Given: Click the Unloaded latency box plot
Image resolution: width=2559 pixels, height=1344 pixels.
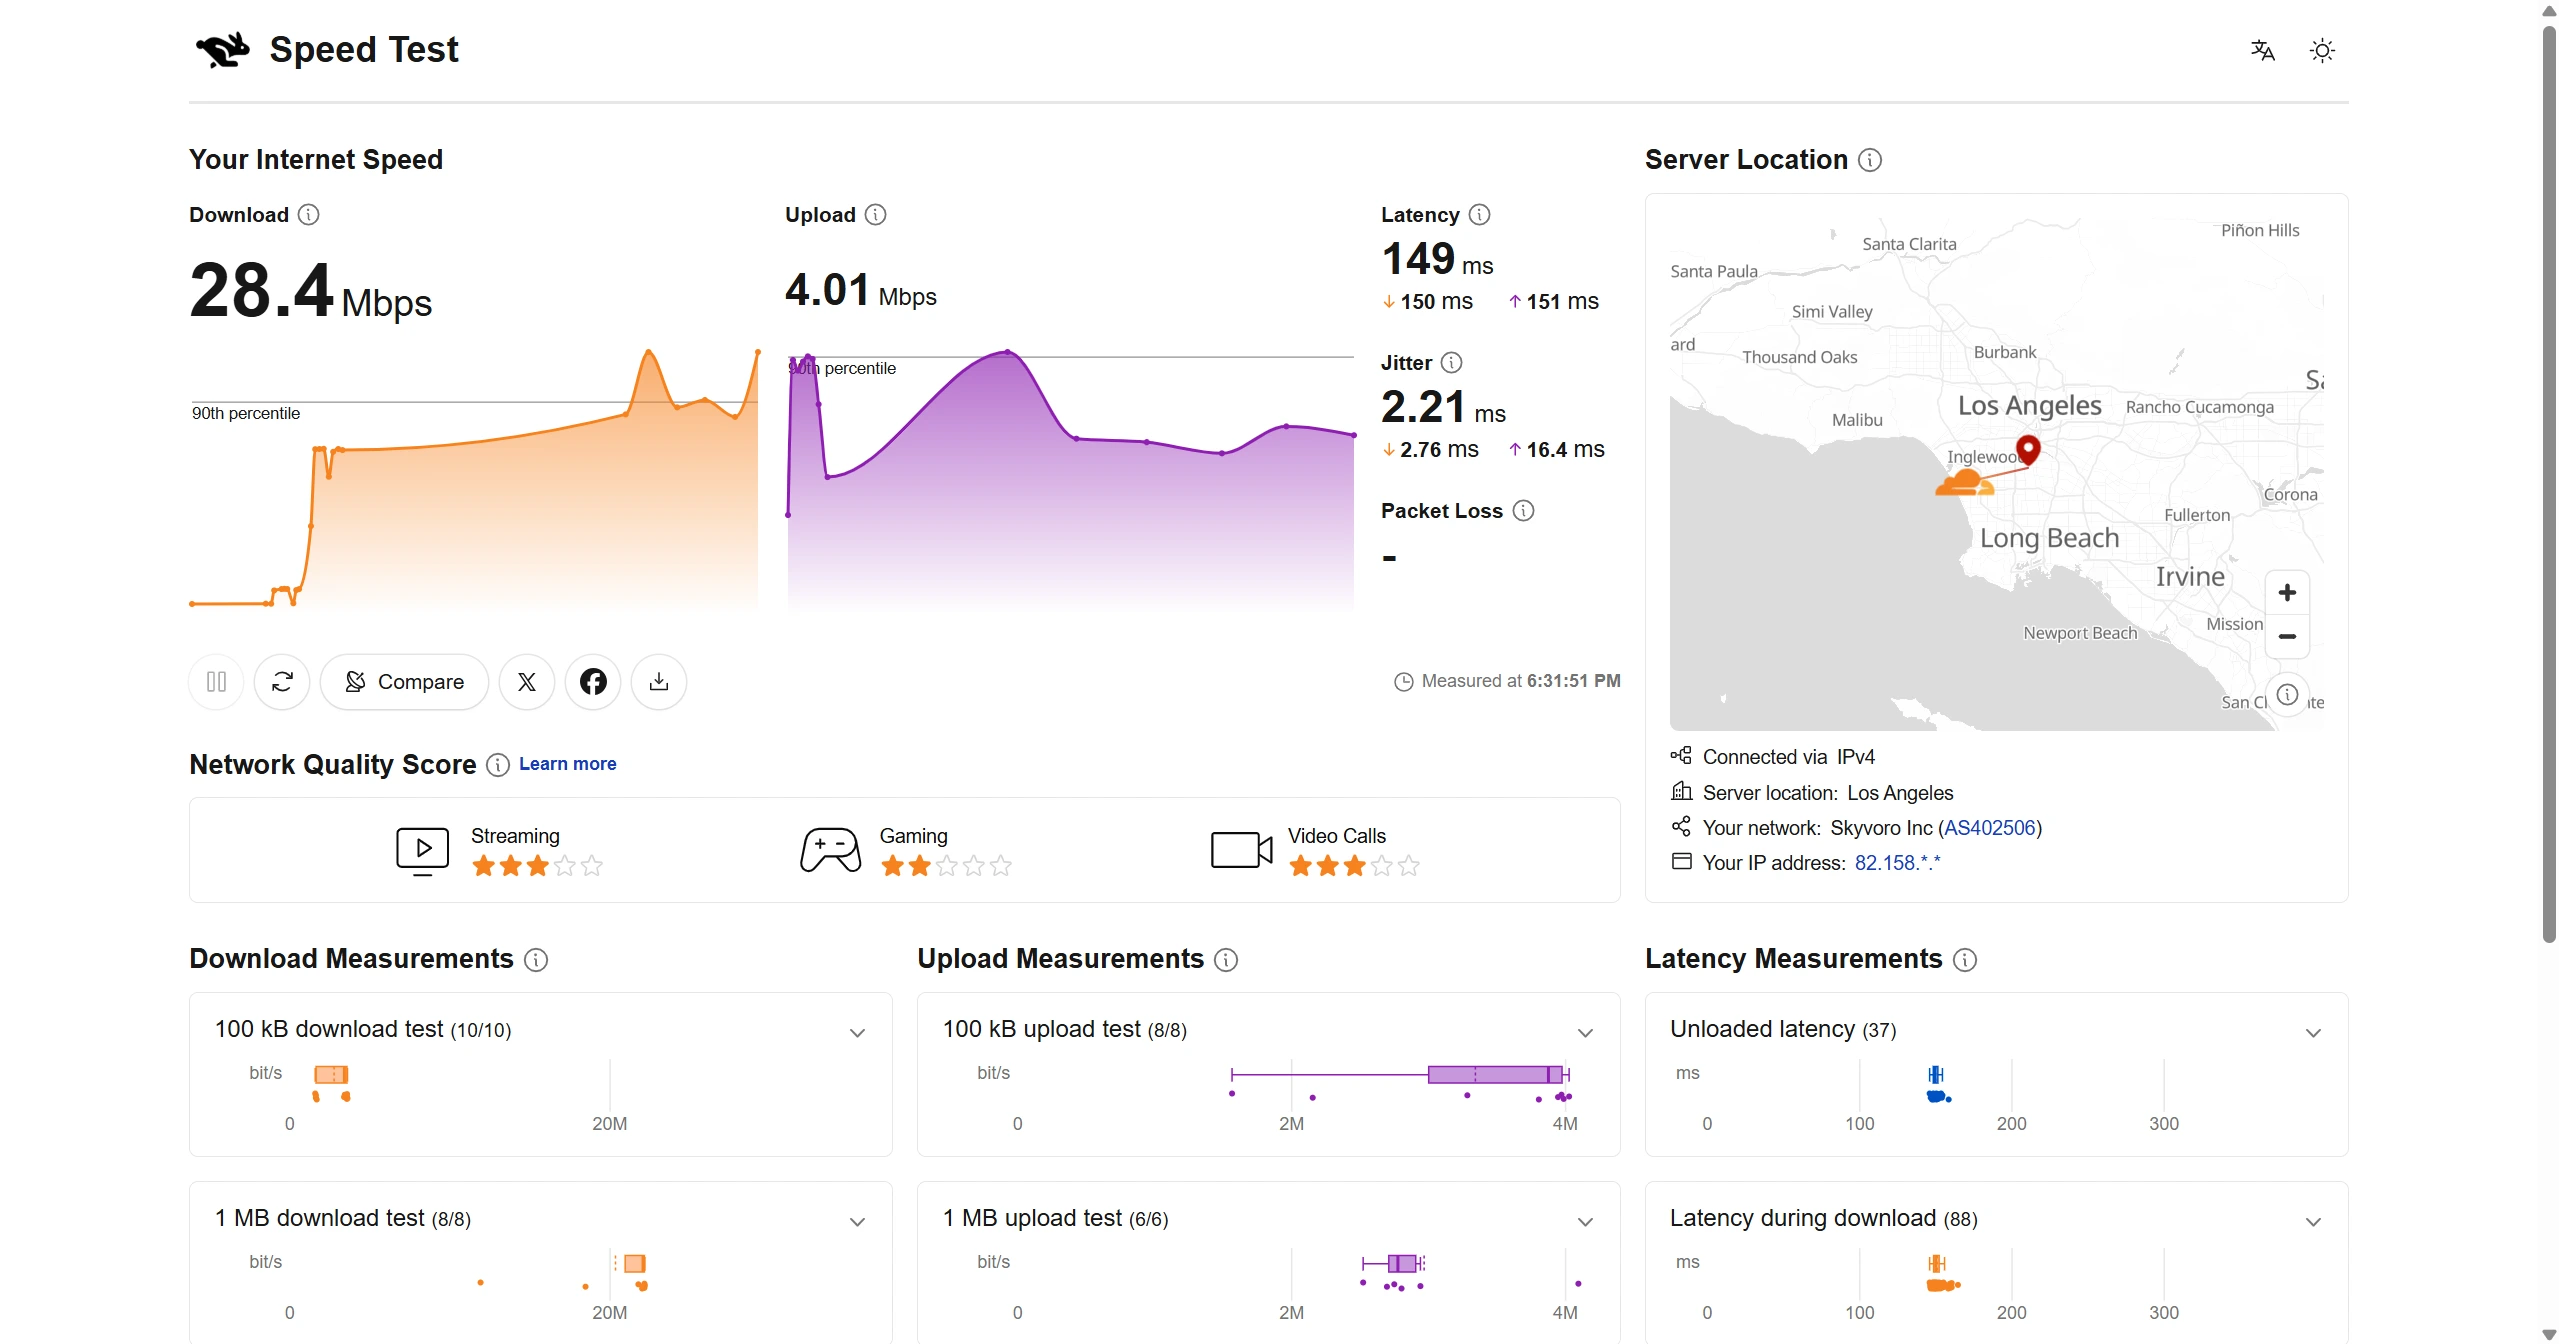Looking at the screenshot, I should pyautogui.click(x=1936, y=1075).
